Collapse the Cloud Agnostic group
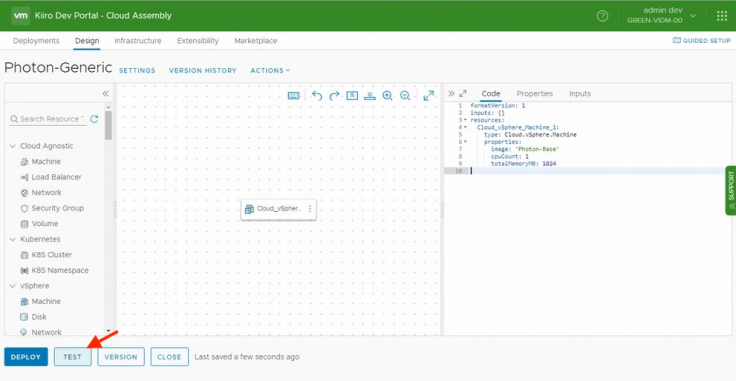 click(13, 146)
